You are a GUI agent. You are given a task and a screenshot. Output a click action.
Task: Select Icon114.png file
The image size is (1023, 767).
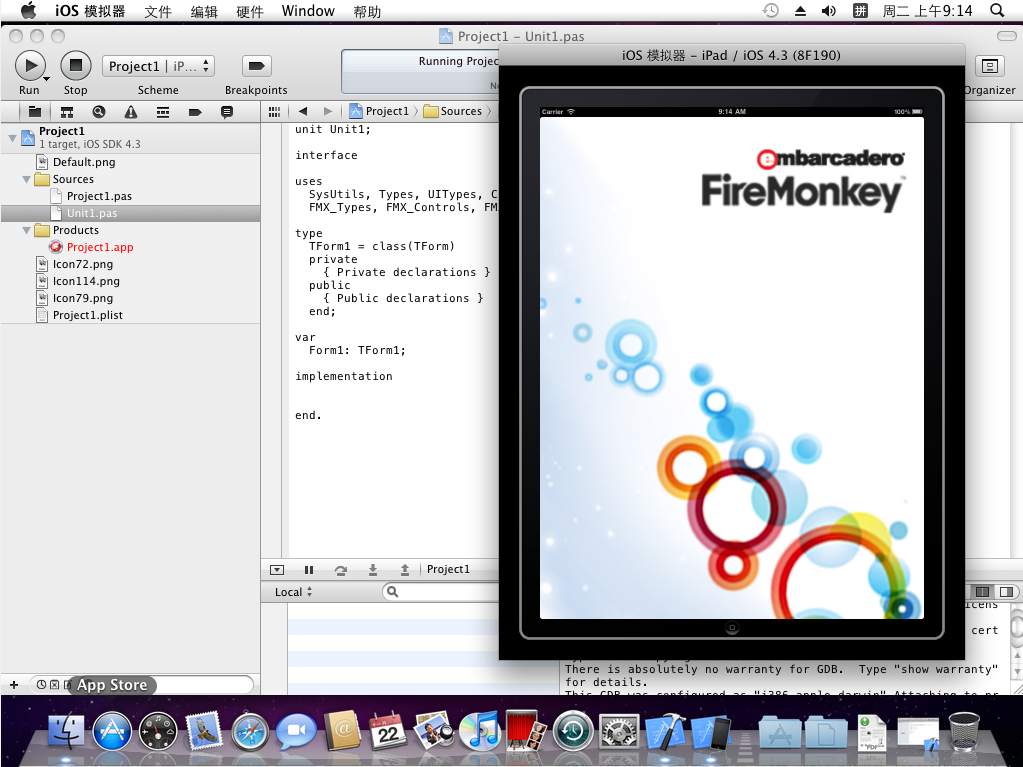(x=85, y=281)
